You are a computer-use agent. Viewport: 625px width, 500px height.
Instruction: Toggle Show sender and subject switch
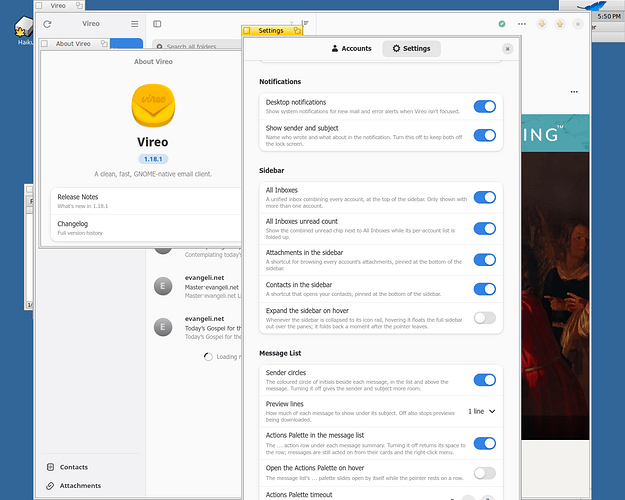coord(485,135)
